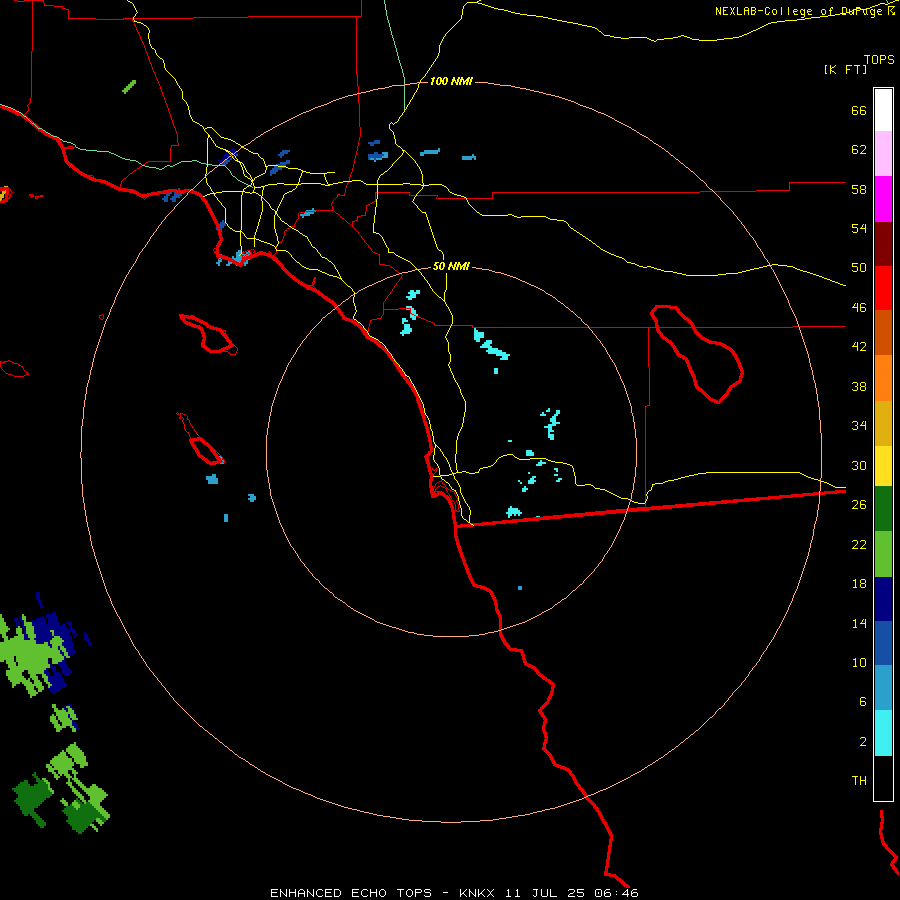
Task: Click the legend value "38"
Action: coord(859,386)
